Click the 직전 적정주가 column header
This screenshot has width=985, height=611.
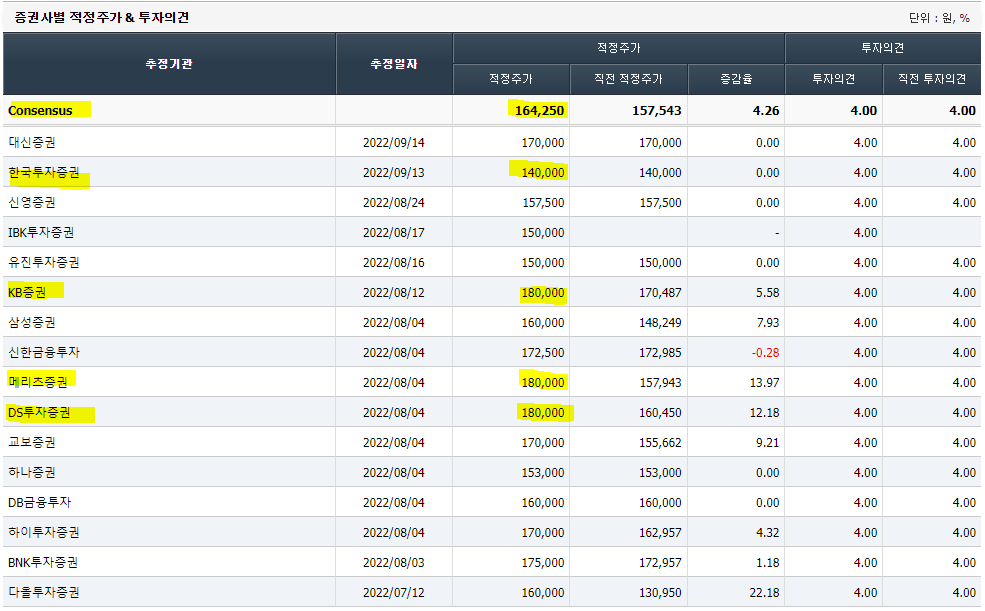click(x=628, y=79)
